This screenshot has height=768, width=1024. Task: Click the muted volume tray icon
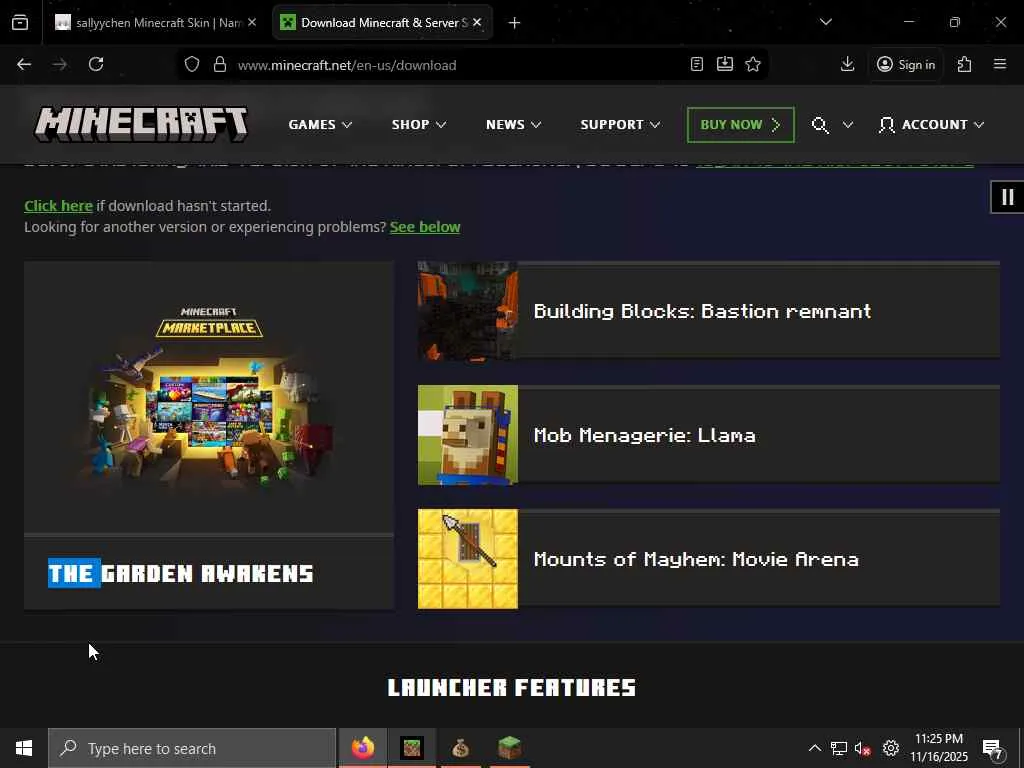click(863, 748)
